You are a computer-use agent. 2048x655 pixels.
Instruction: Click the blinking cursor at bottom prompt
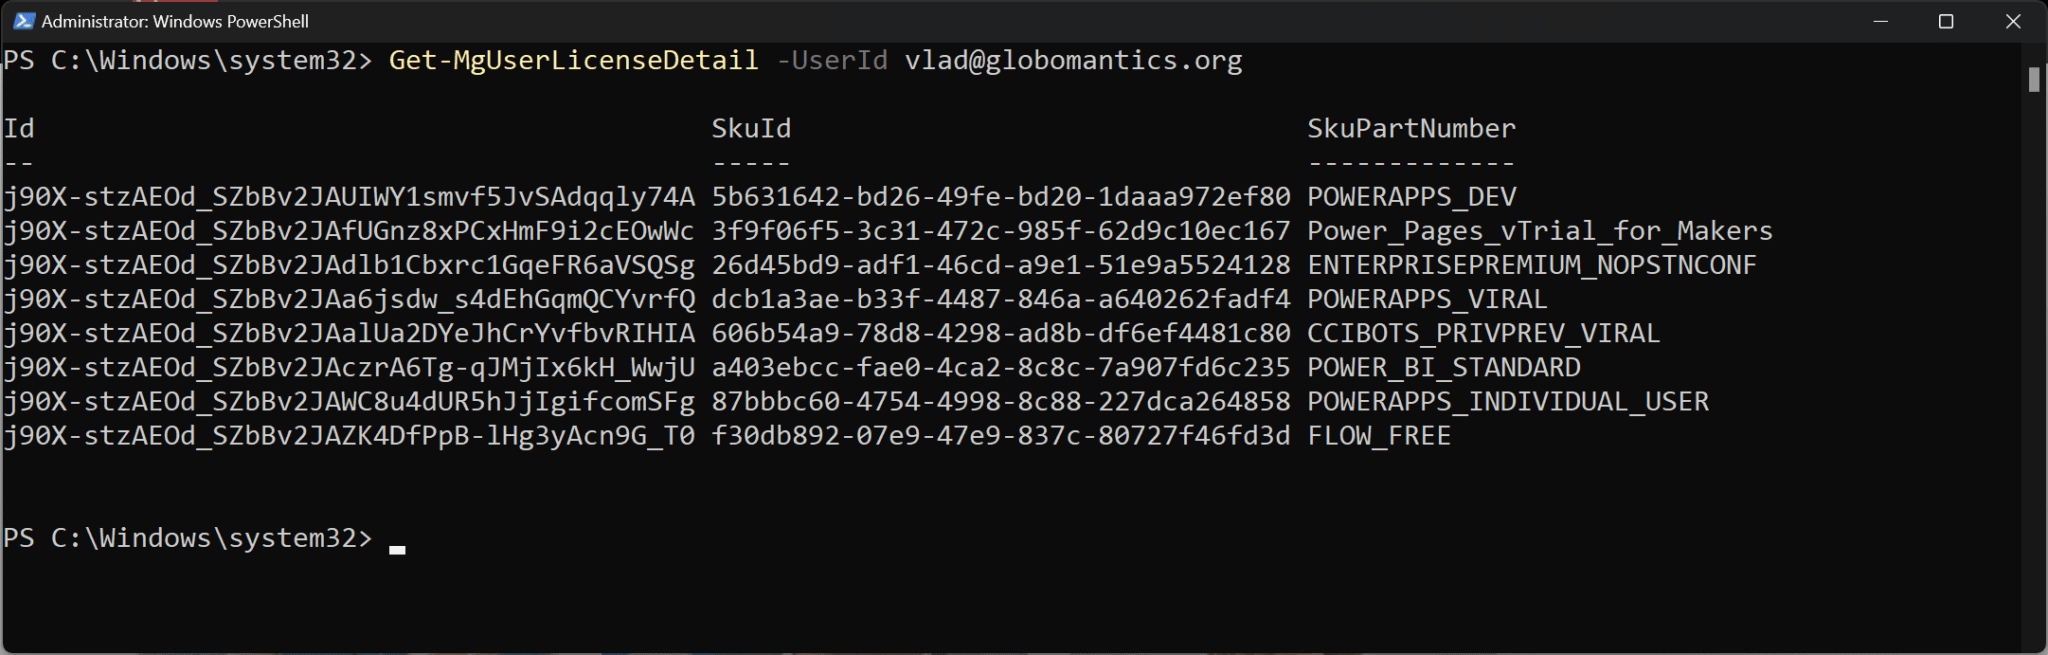pos(397,548)
